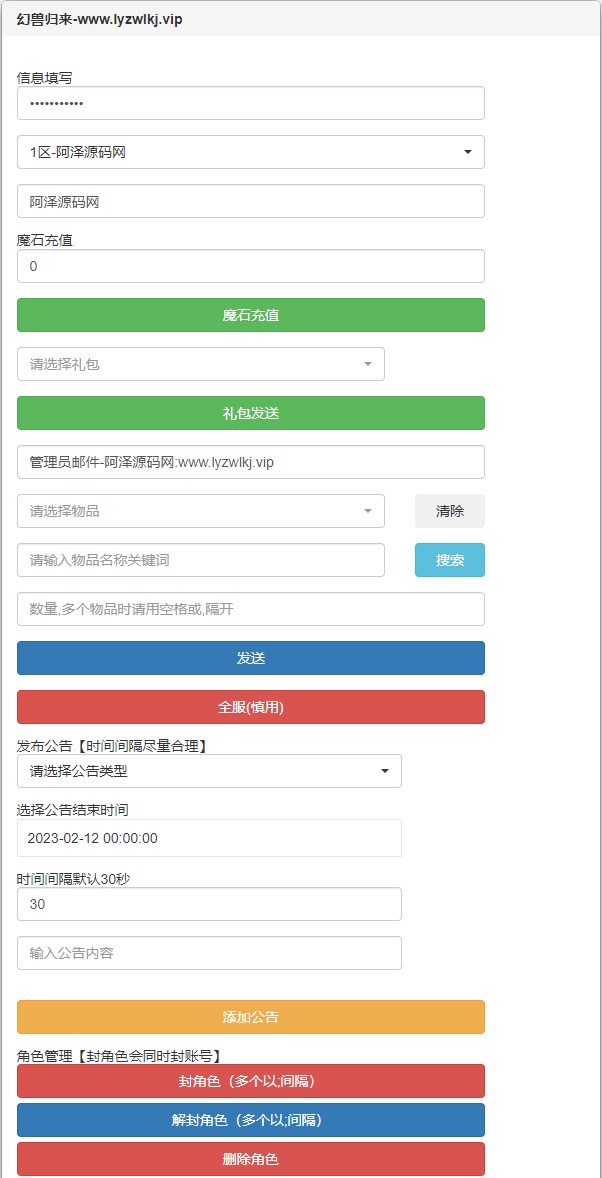Open the 请选择物品 item dropdown

tap(200, 511)
